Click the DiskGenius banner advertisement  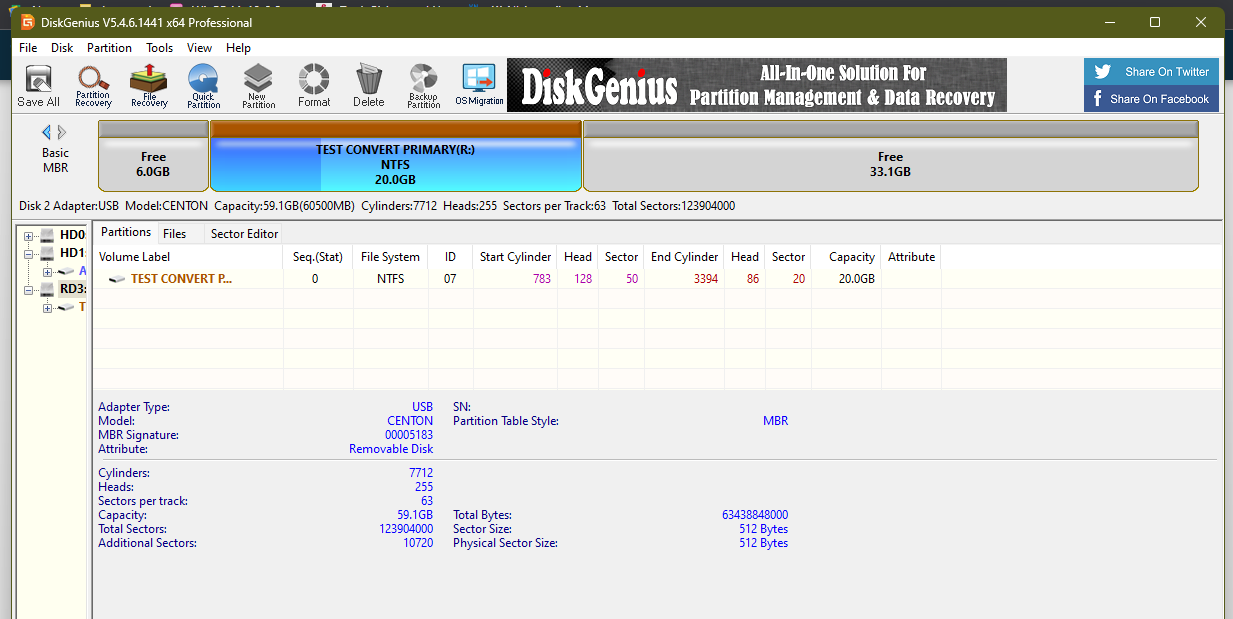point(757,85)
